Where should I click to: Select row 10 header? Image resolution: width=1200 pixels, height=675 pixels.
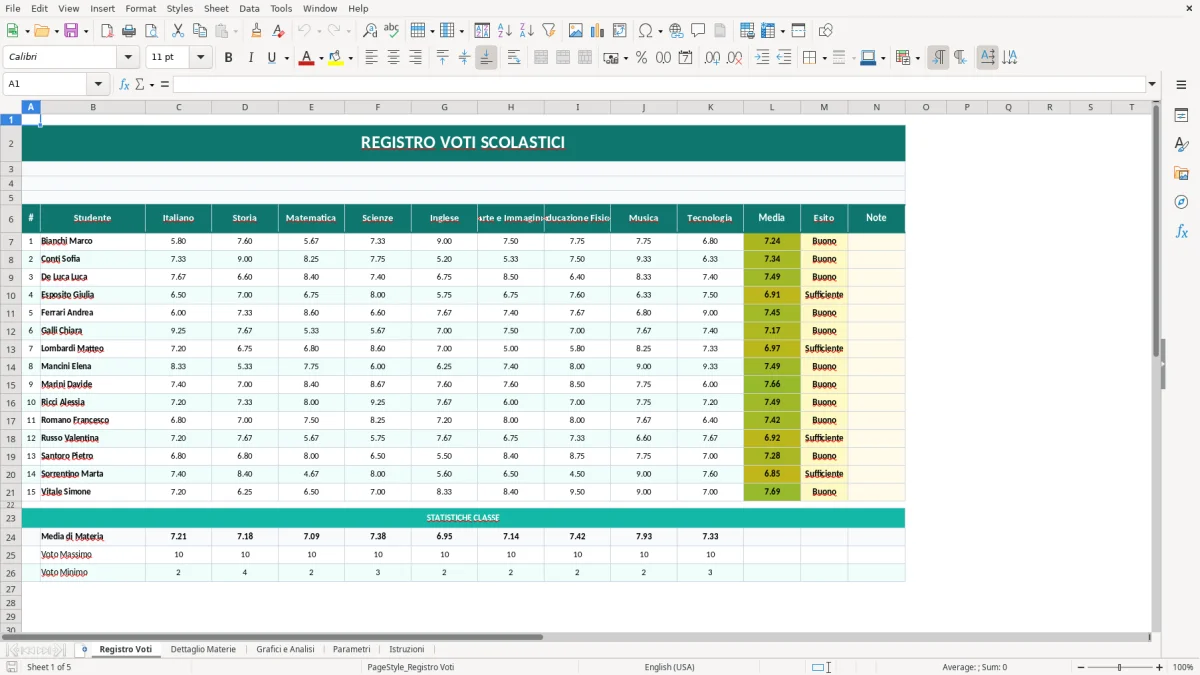(11, 295)
